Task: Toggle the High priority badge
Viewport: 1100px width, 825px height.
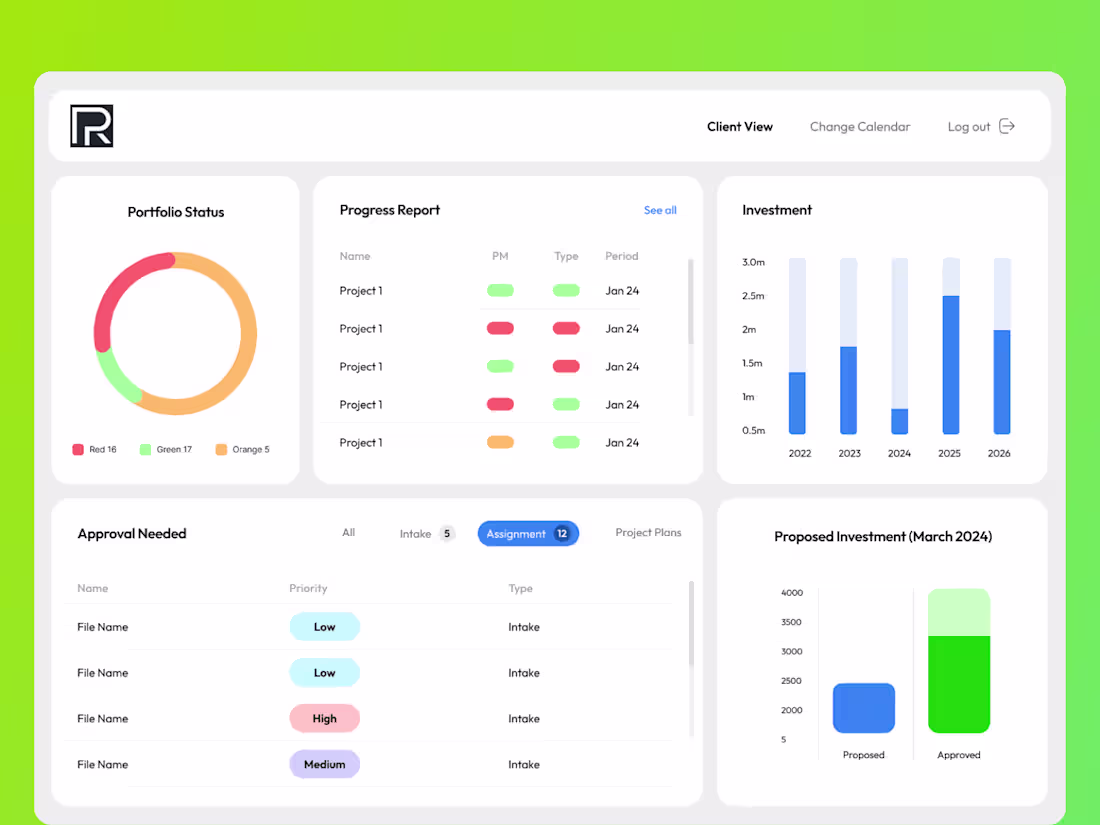Action: coord(324,718)
